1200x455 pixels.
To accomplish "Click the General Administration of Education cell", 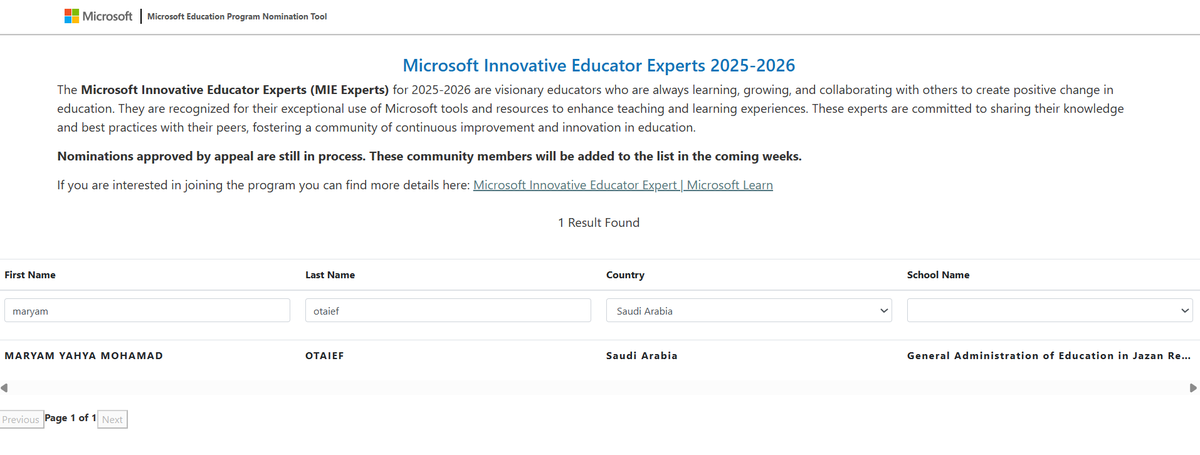I will pyautogui.click(x=1049, y=356).
